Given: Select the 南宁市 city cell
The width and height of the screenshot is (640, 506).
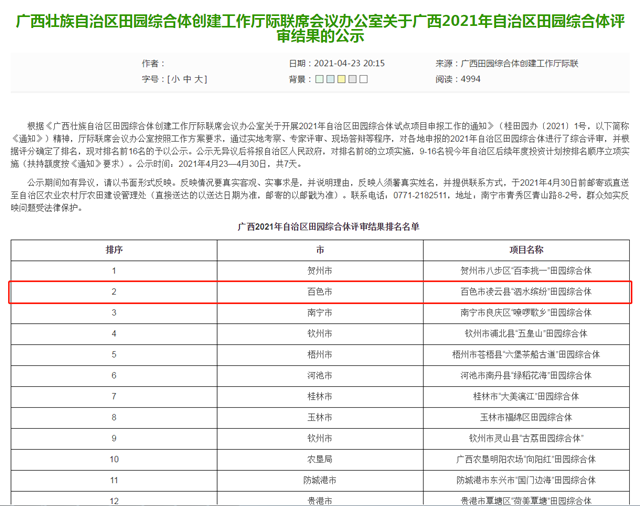Looking at the screenshot, I should (320, 313).
